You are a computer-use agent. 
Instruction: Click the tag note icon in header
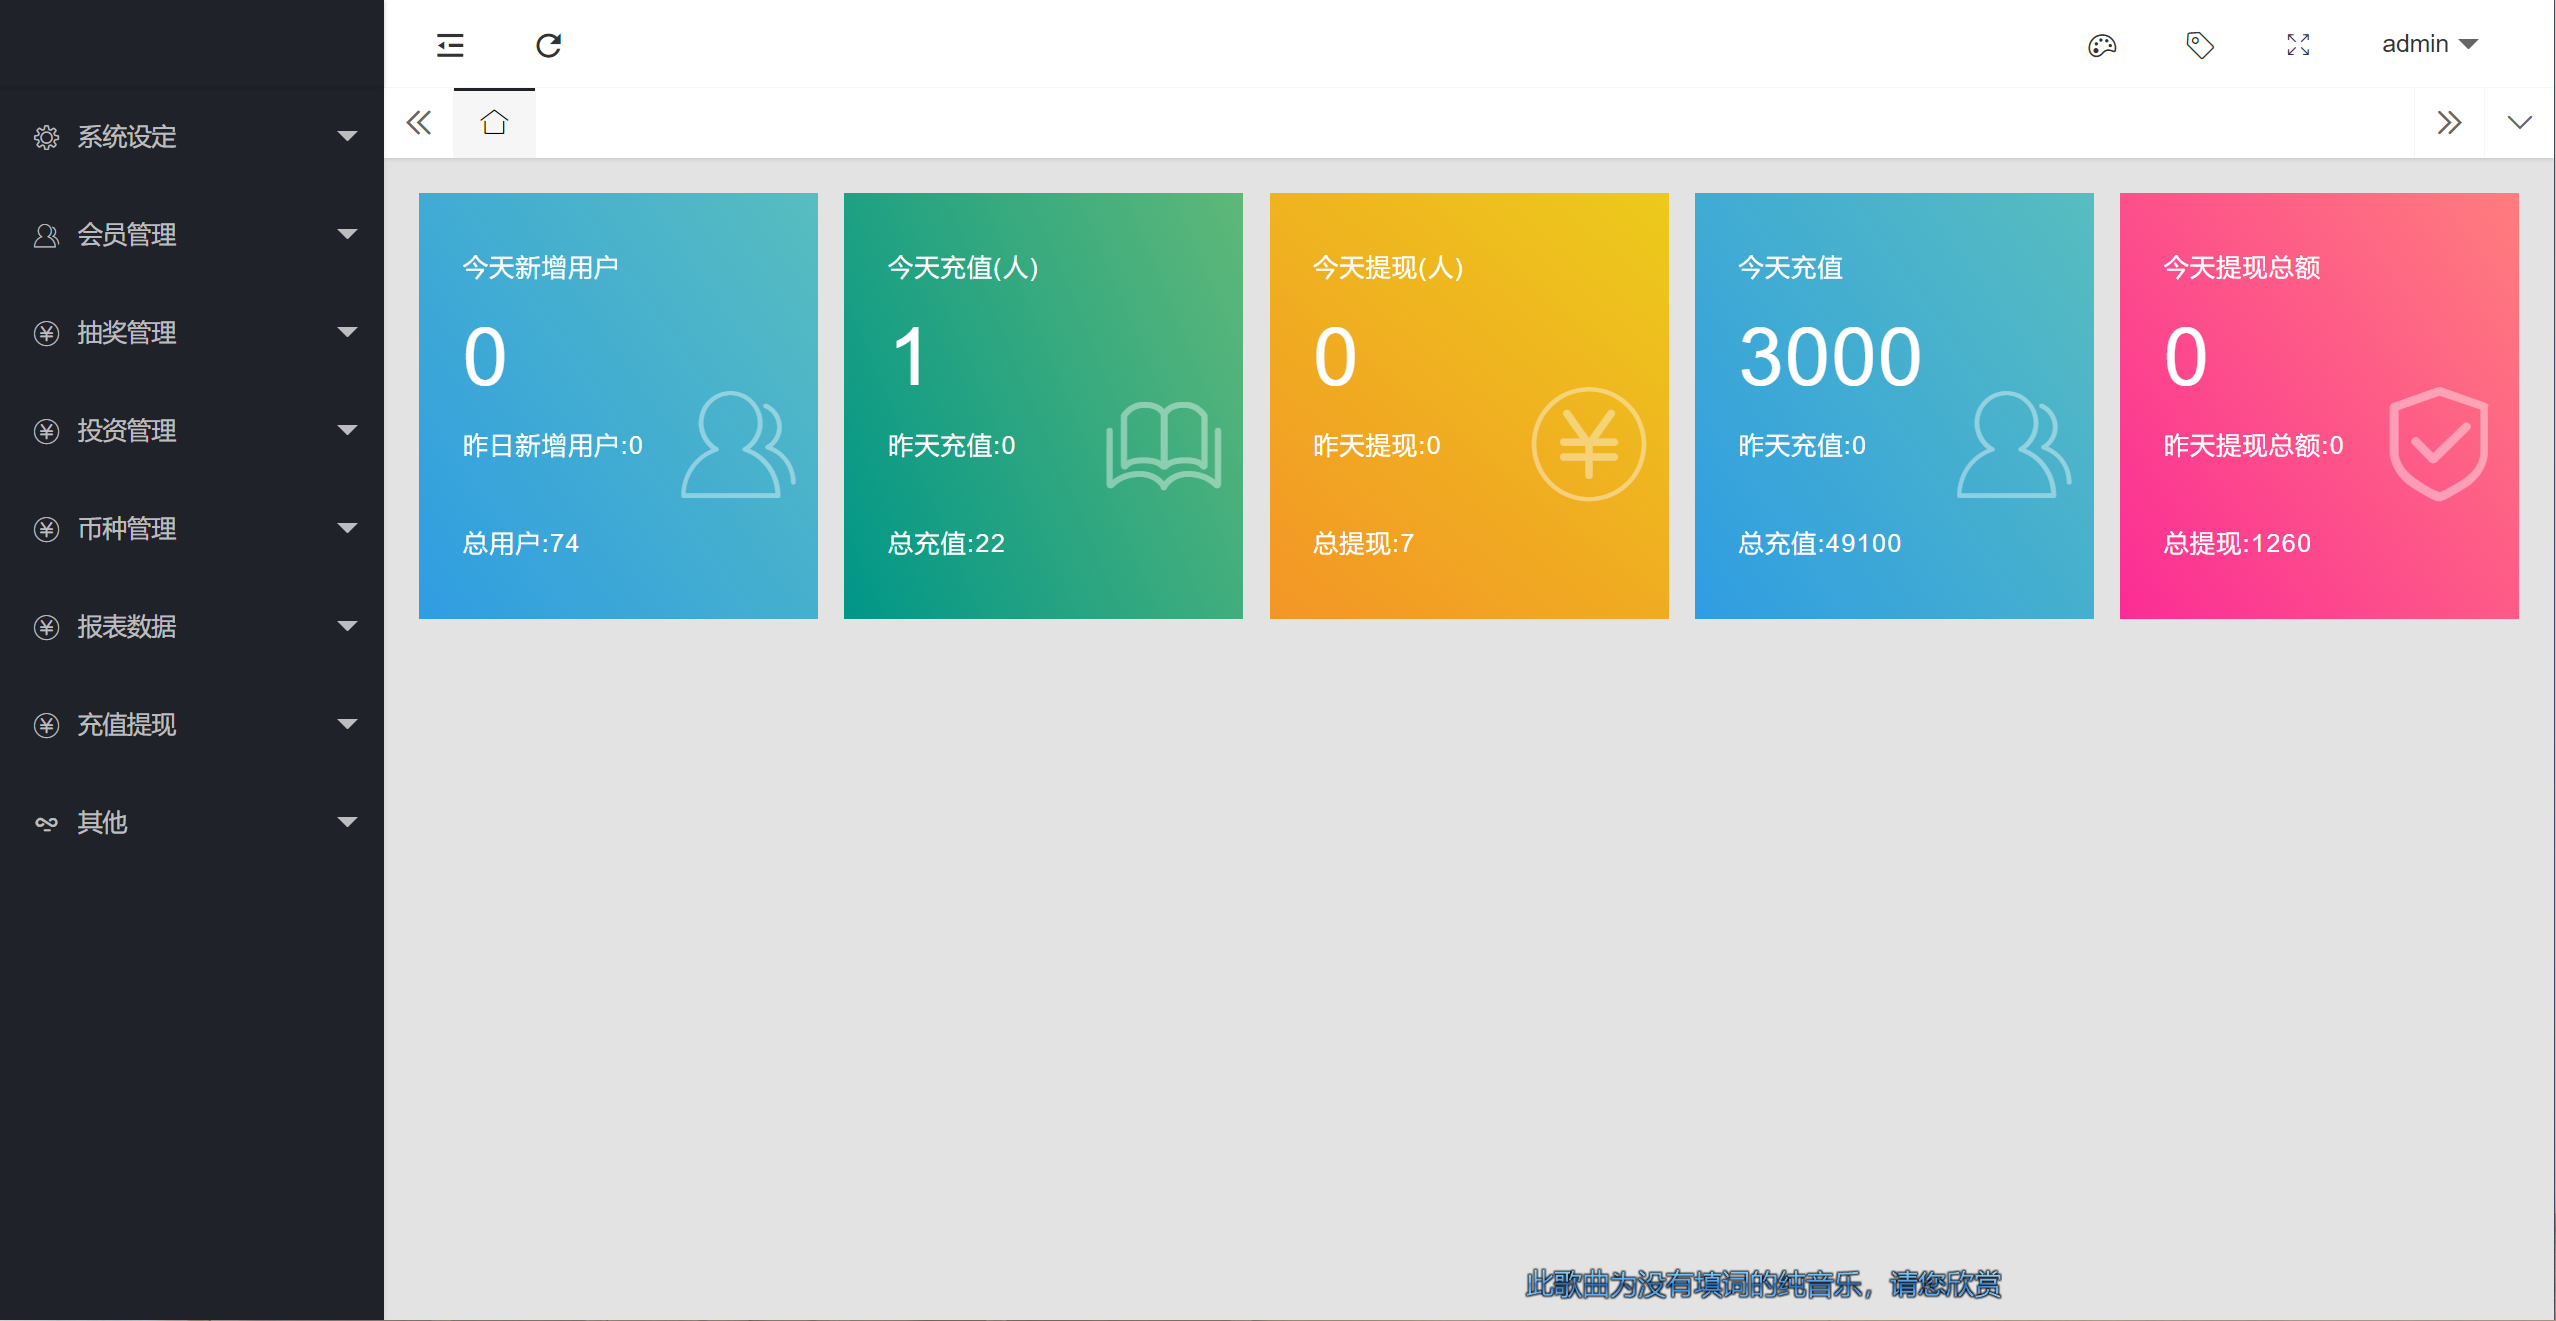[x=2199, y=45]
